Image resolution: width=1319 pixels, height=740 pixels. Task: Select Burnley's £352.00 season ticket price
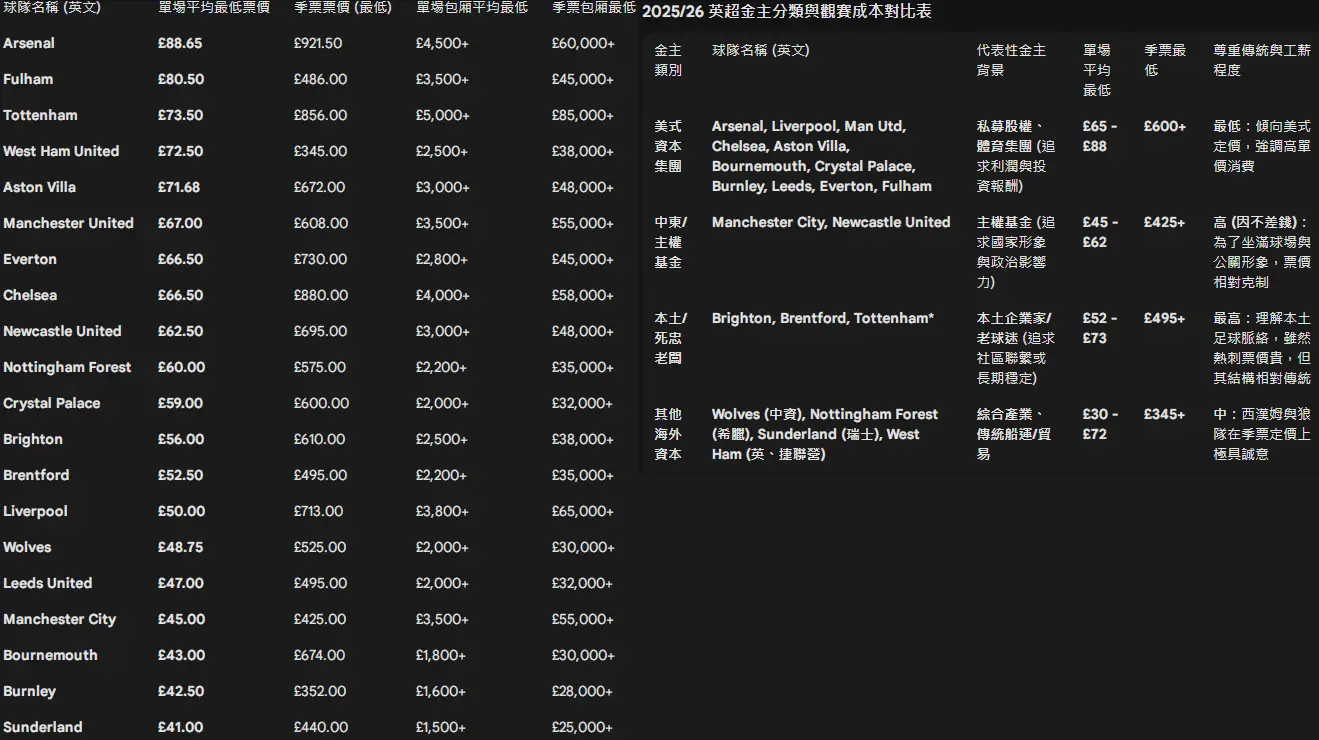[320, 691]
